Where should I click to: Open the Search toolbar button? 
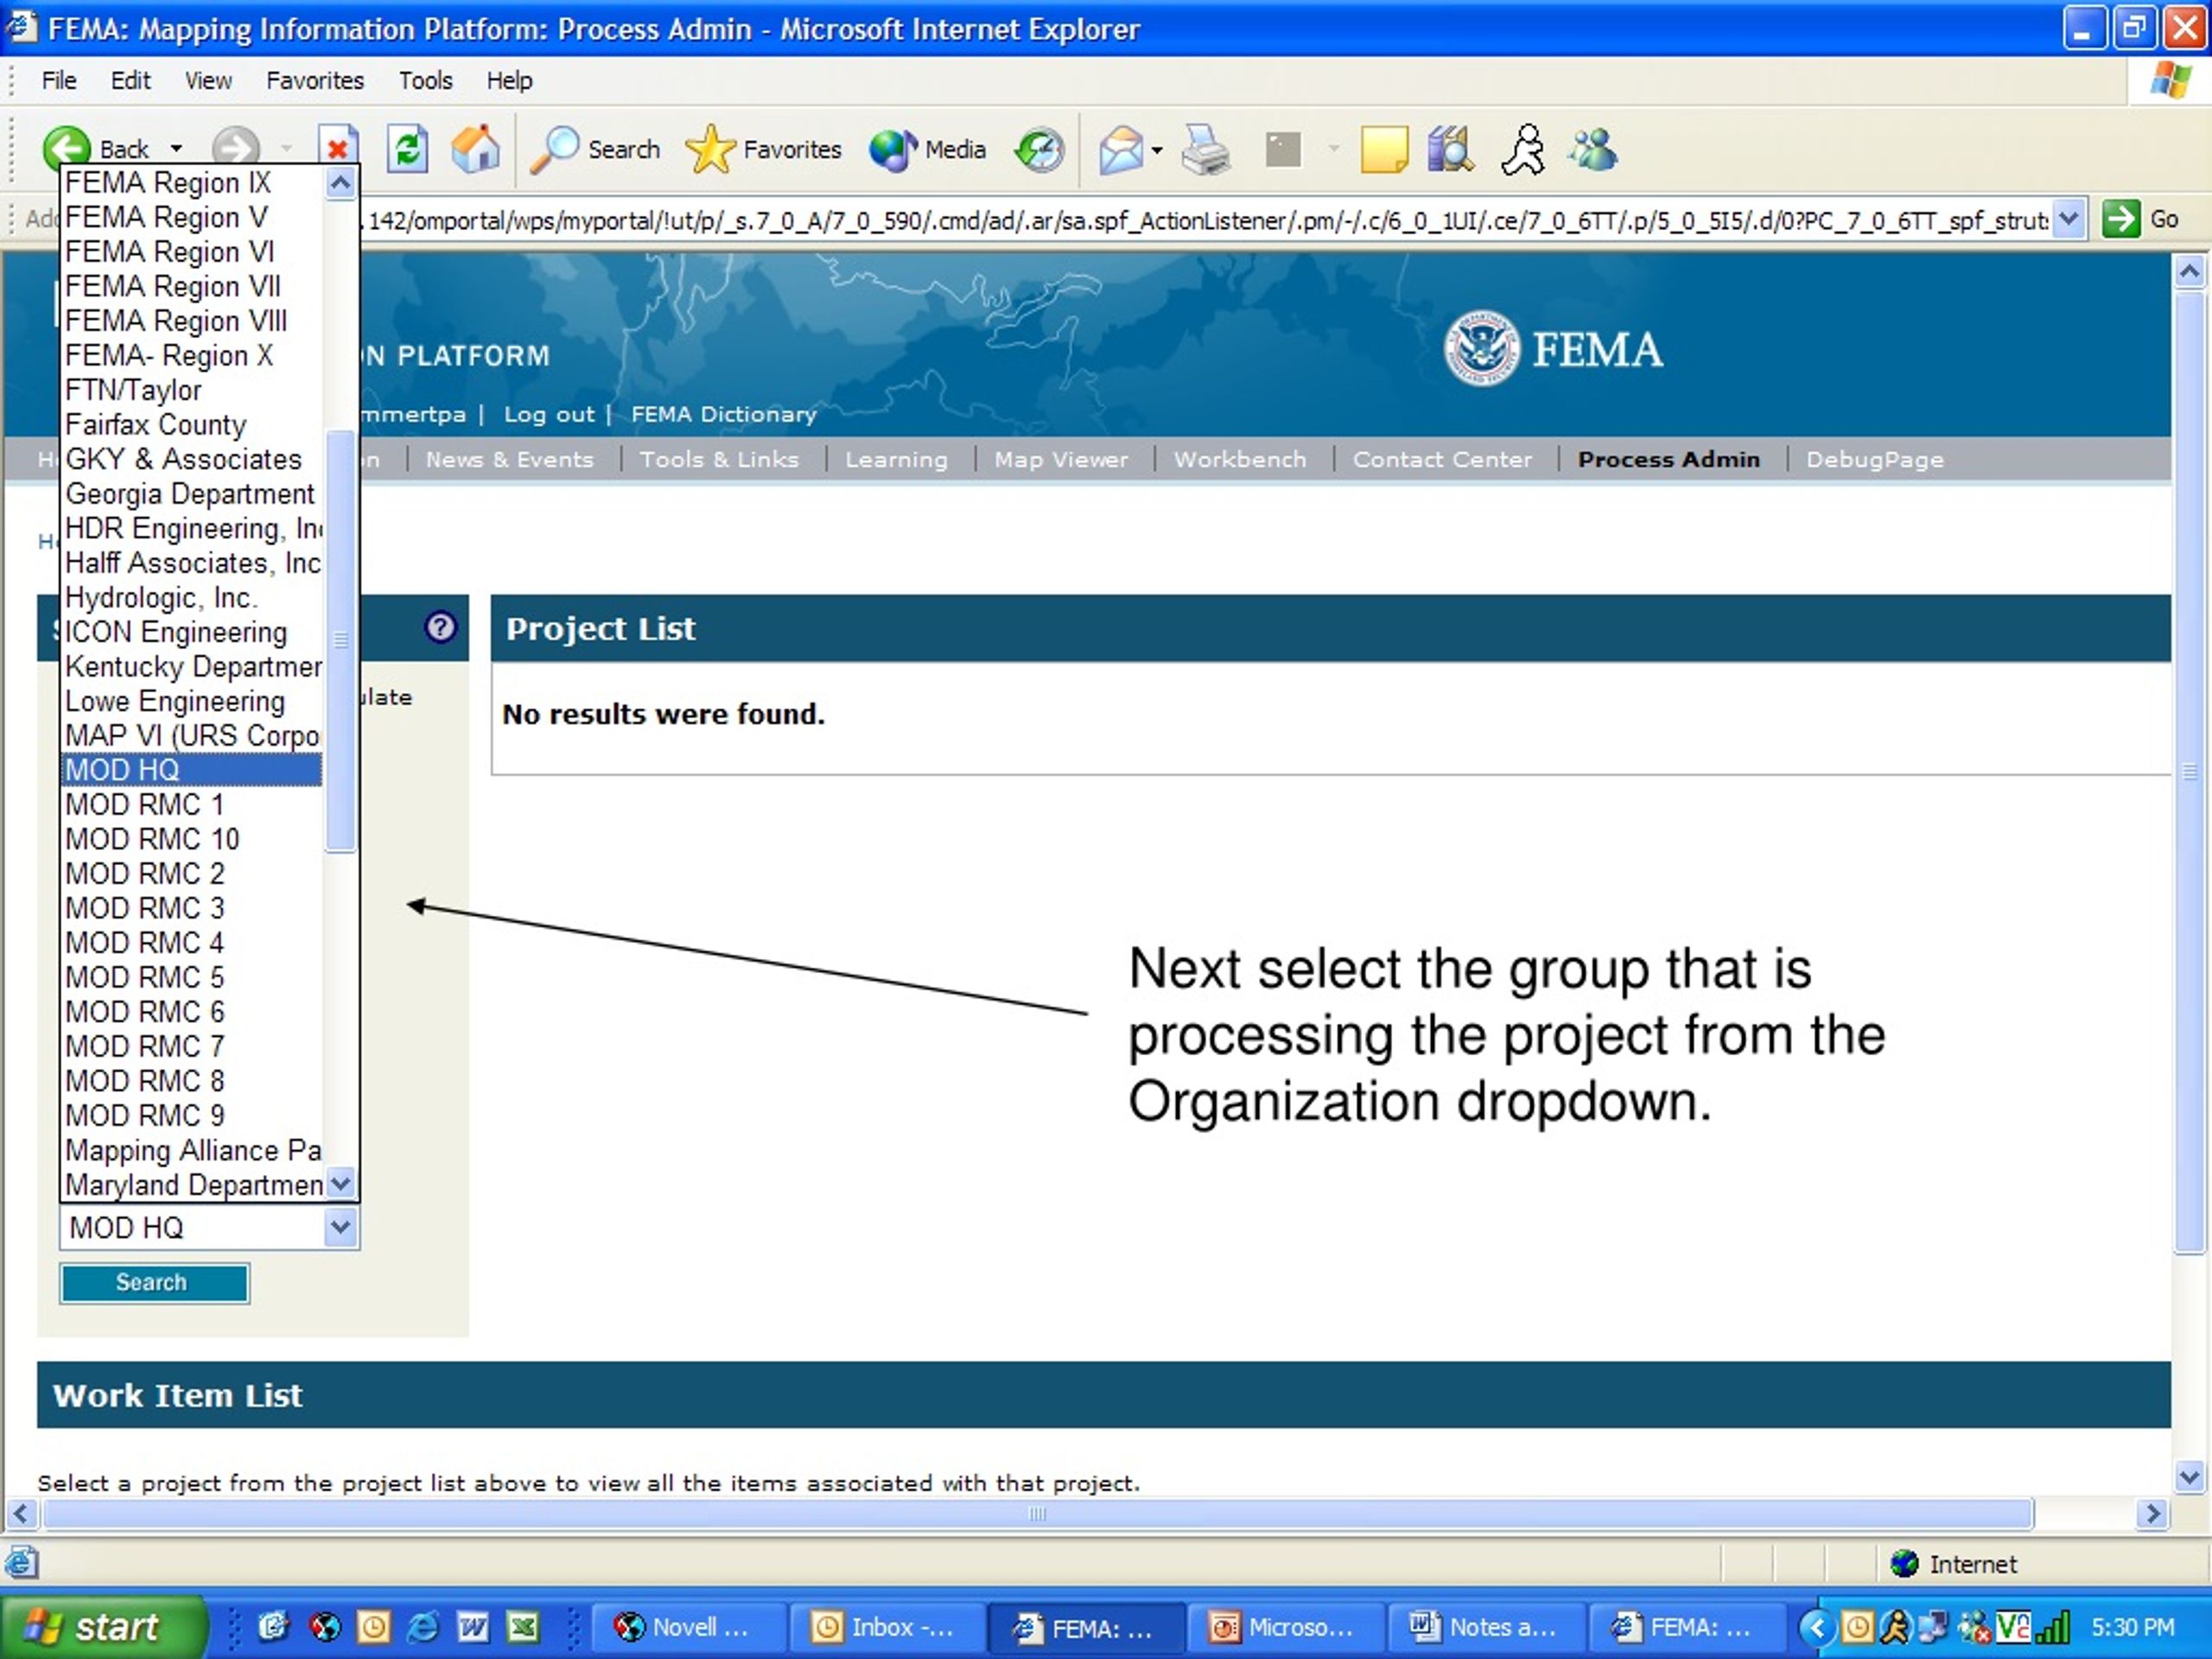(596, 149)
